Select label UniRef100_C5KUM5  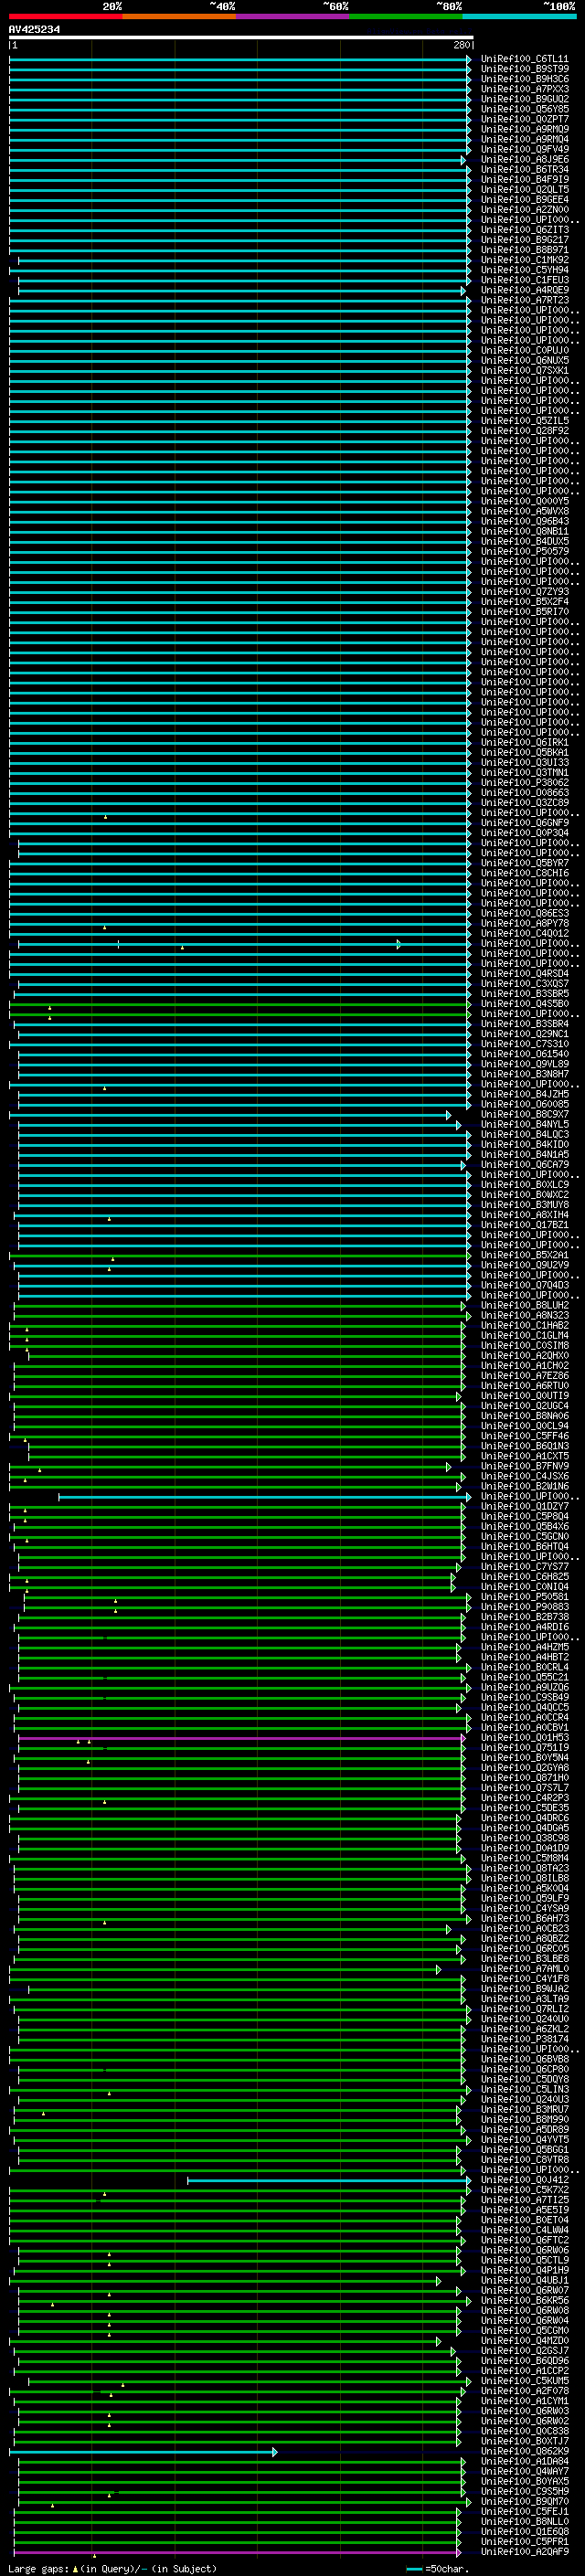[525, 2381]
